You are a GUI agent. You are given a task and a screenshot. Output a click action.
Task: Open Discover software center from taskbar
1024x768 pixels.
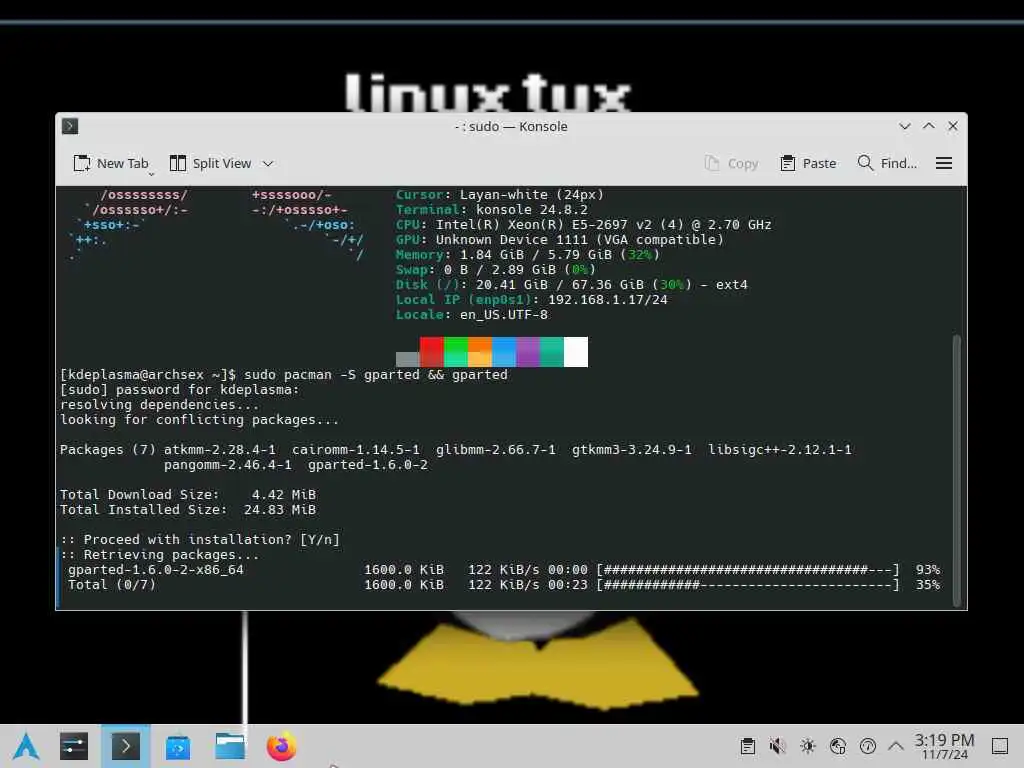click(x=178, y=746)
